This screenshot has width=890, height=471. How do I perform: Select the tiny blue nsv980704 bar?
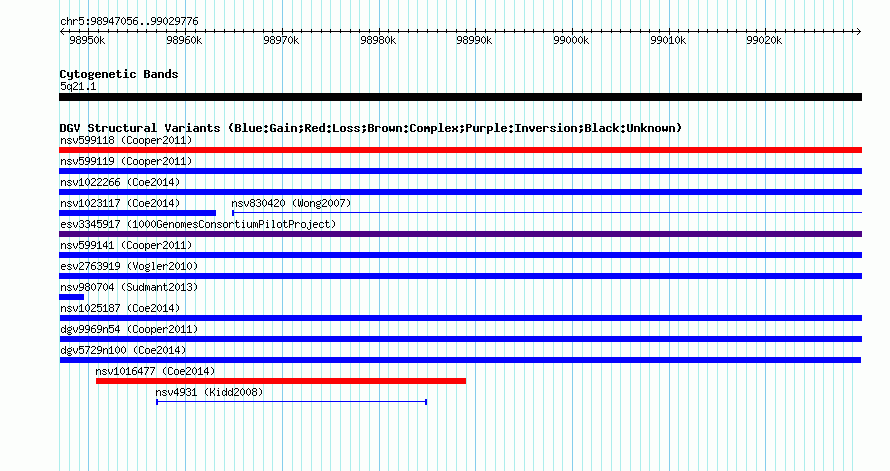(x=72, y=297)
